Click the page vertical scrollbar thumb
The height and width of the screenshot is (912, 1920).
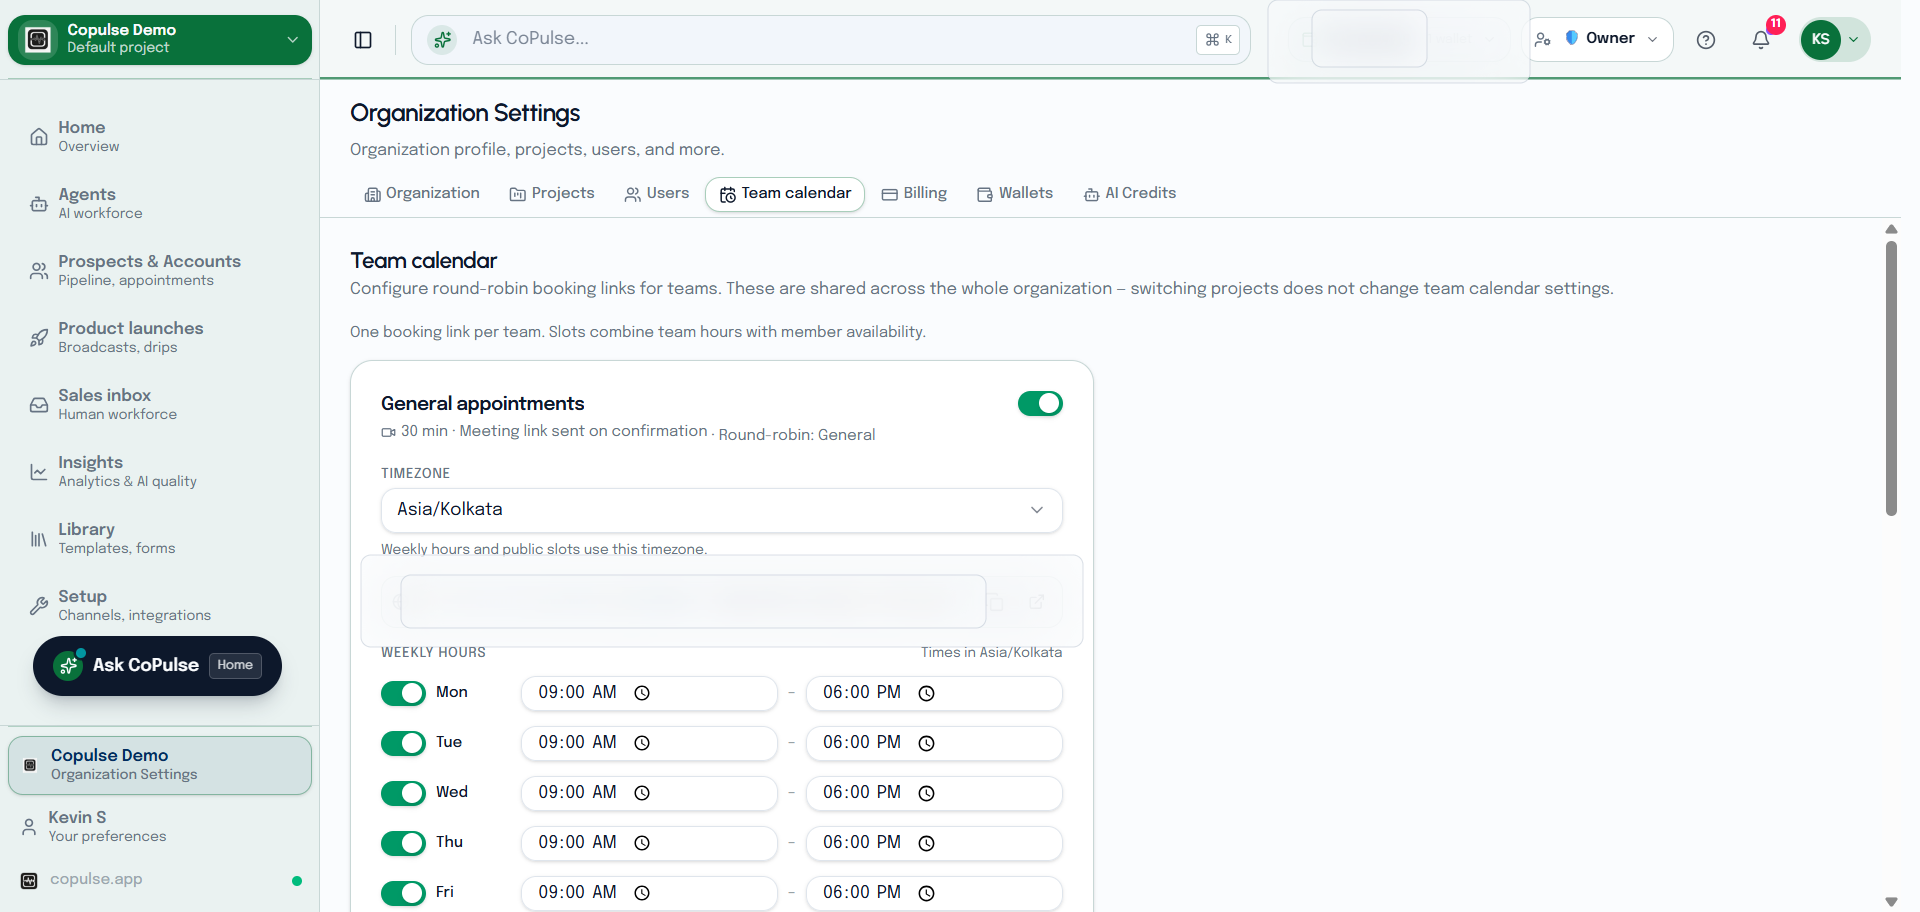pyautogui.click(x=1891, y=378)
